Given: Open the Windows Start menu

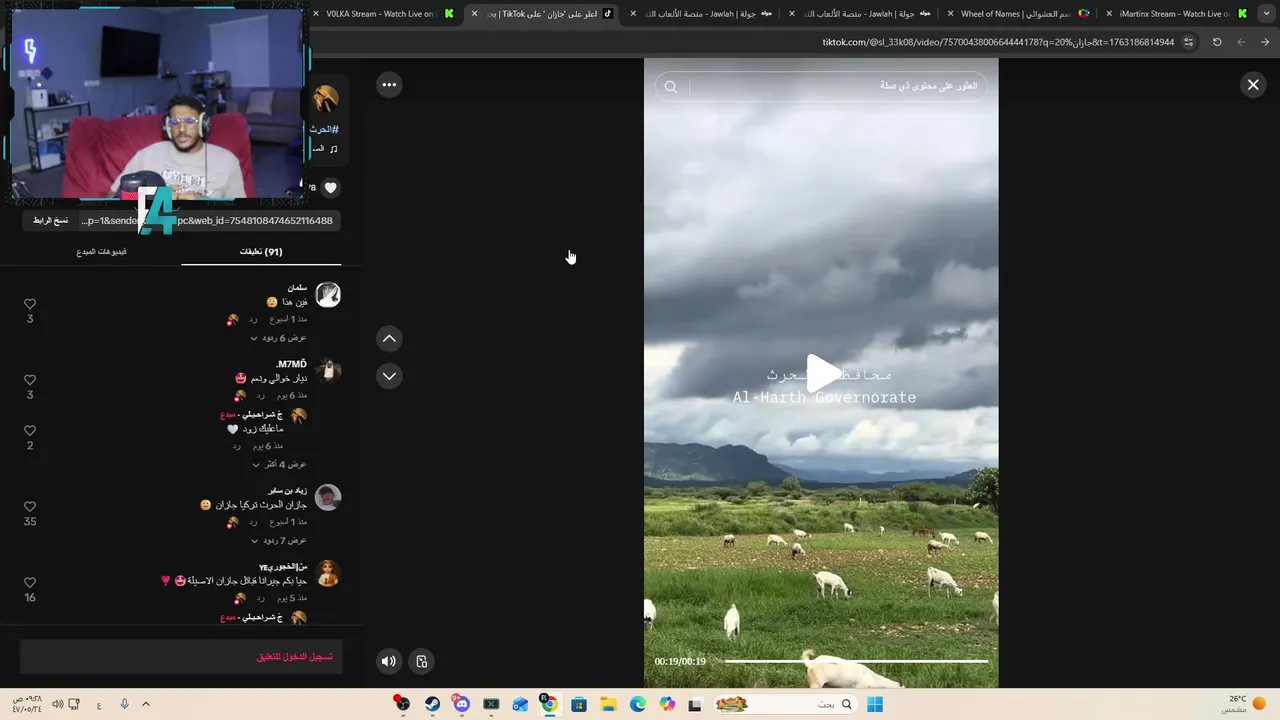Looking at the screenshot, I should pyautogui.click(x=875, y=704).
